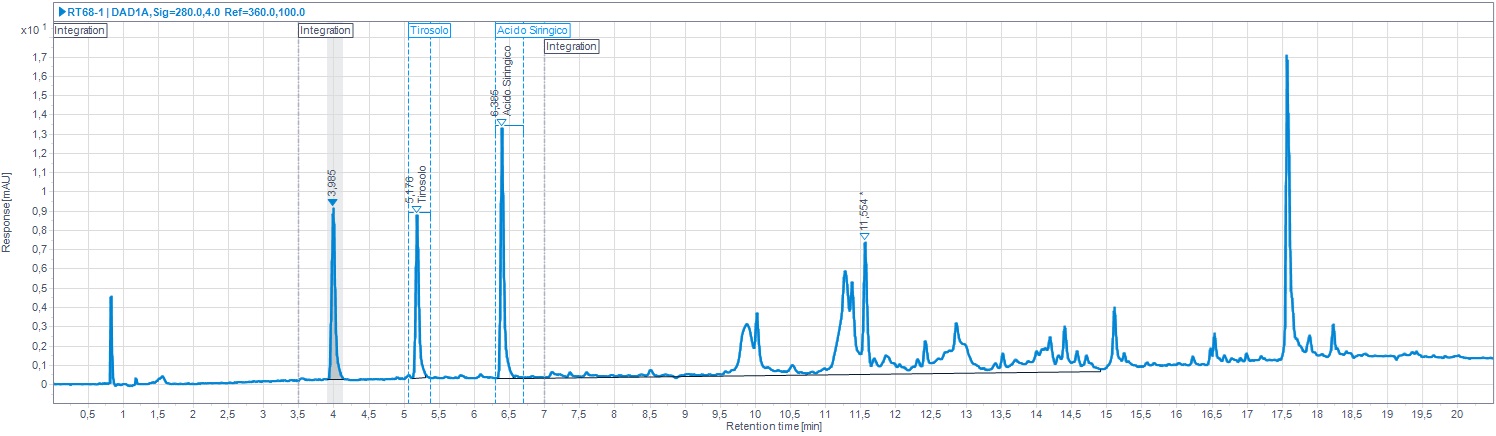Select the Integration event label at 7 min
Image resolution: width=1496 pixels, height=436 pixels.
[x=571, y=47]
